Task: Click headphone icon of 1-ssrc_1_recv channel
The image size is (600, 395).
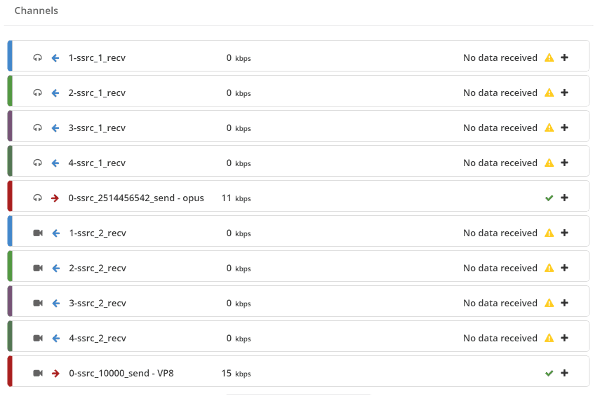Action: (37, 58)
